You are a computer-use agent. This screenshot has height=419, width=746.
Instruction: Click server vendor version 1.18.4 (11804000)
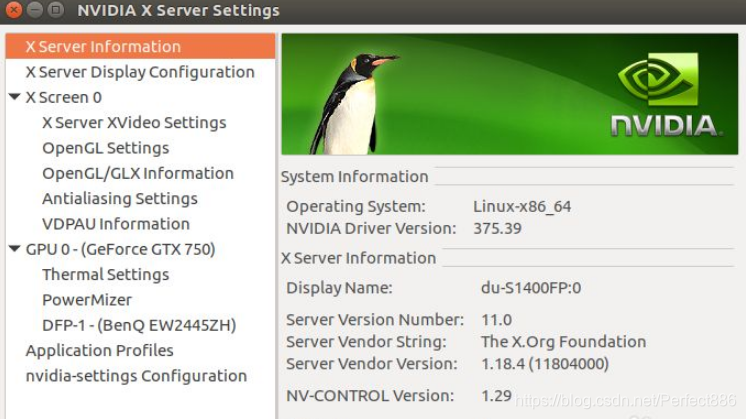(545, 364)
